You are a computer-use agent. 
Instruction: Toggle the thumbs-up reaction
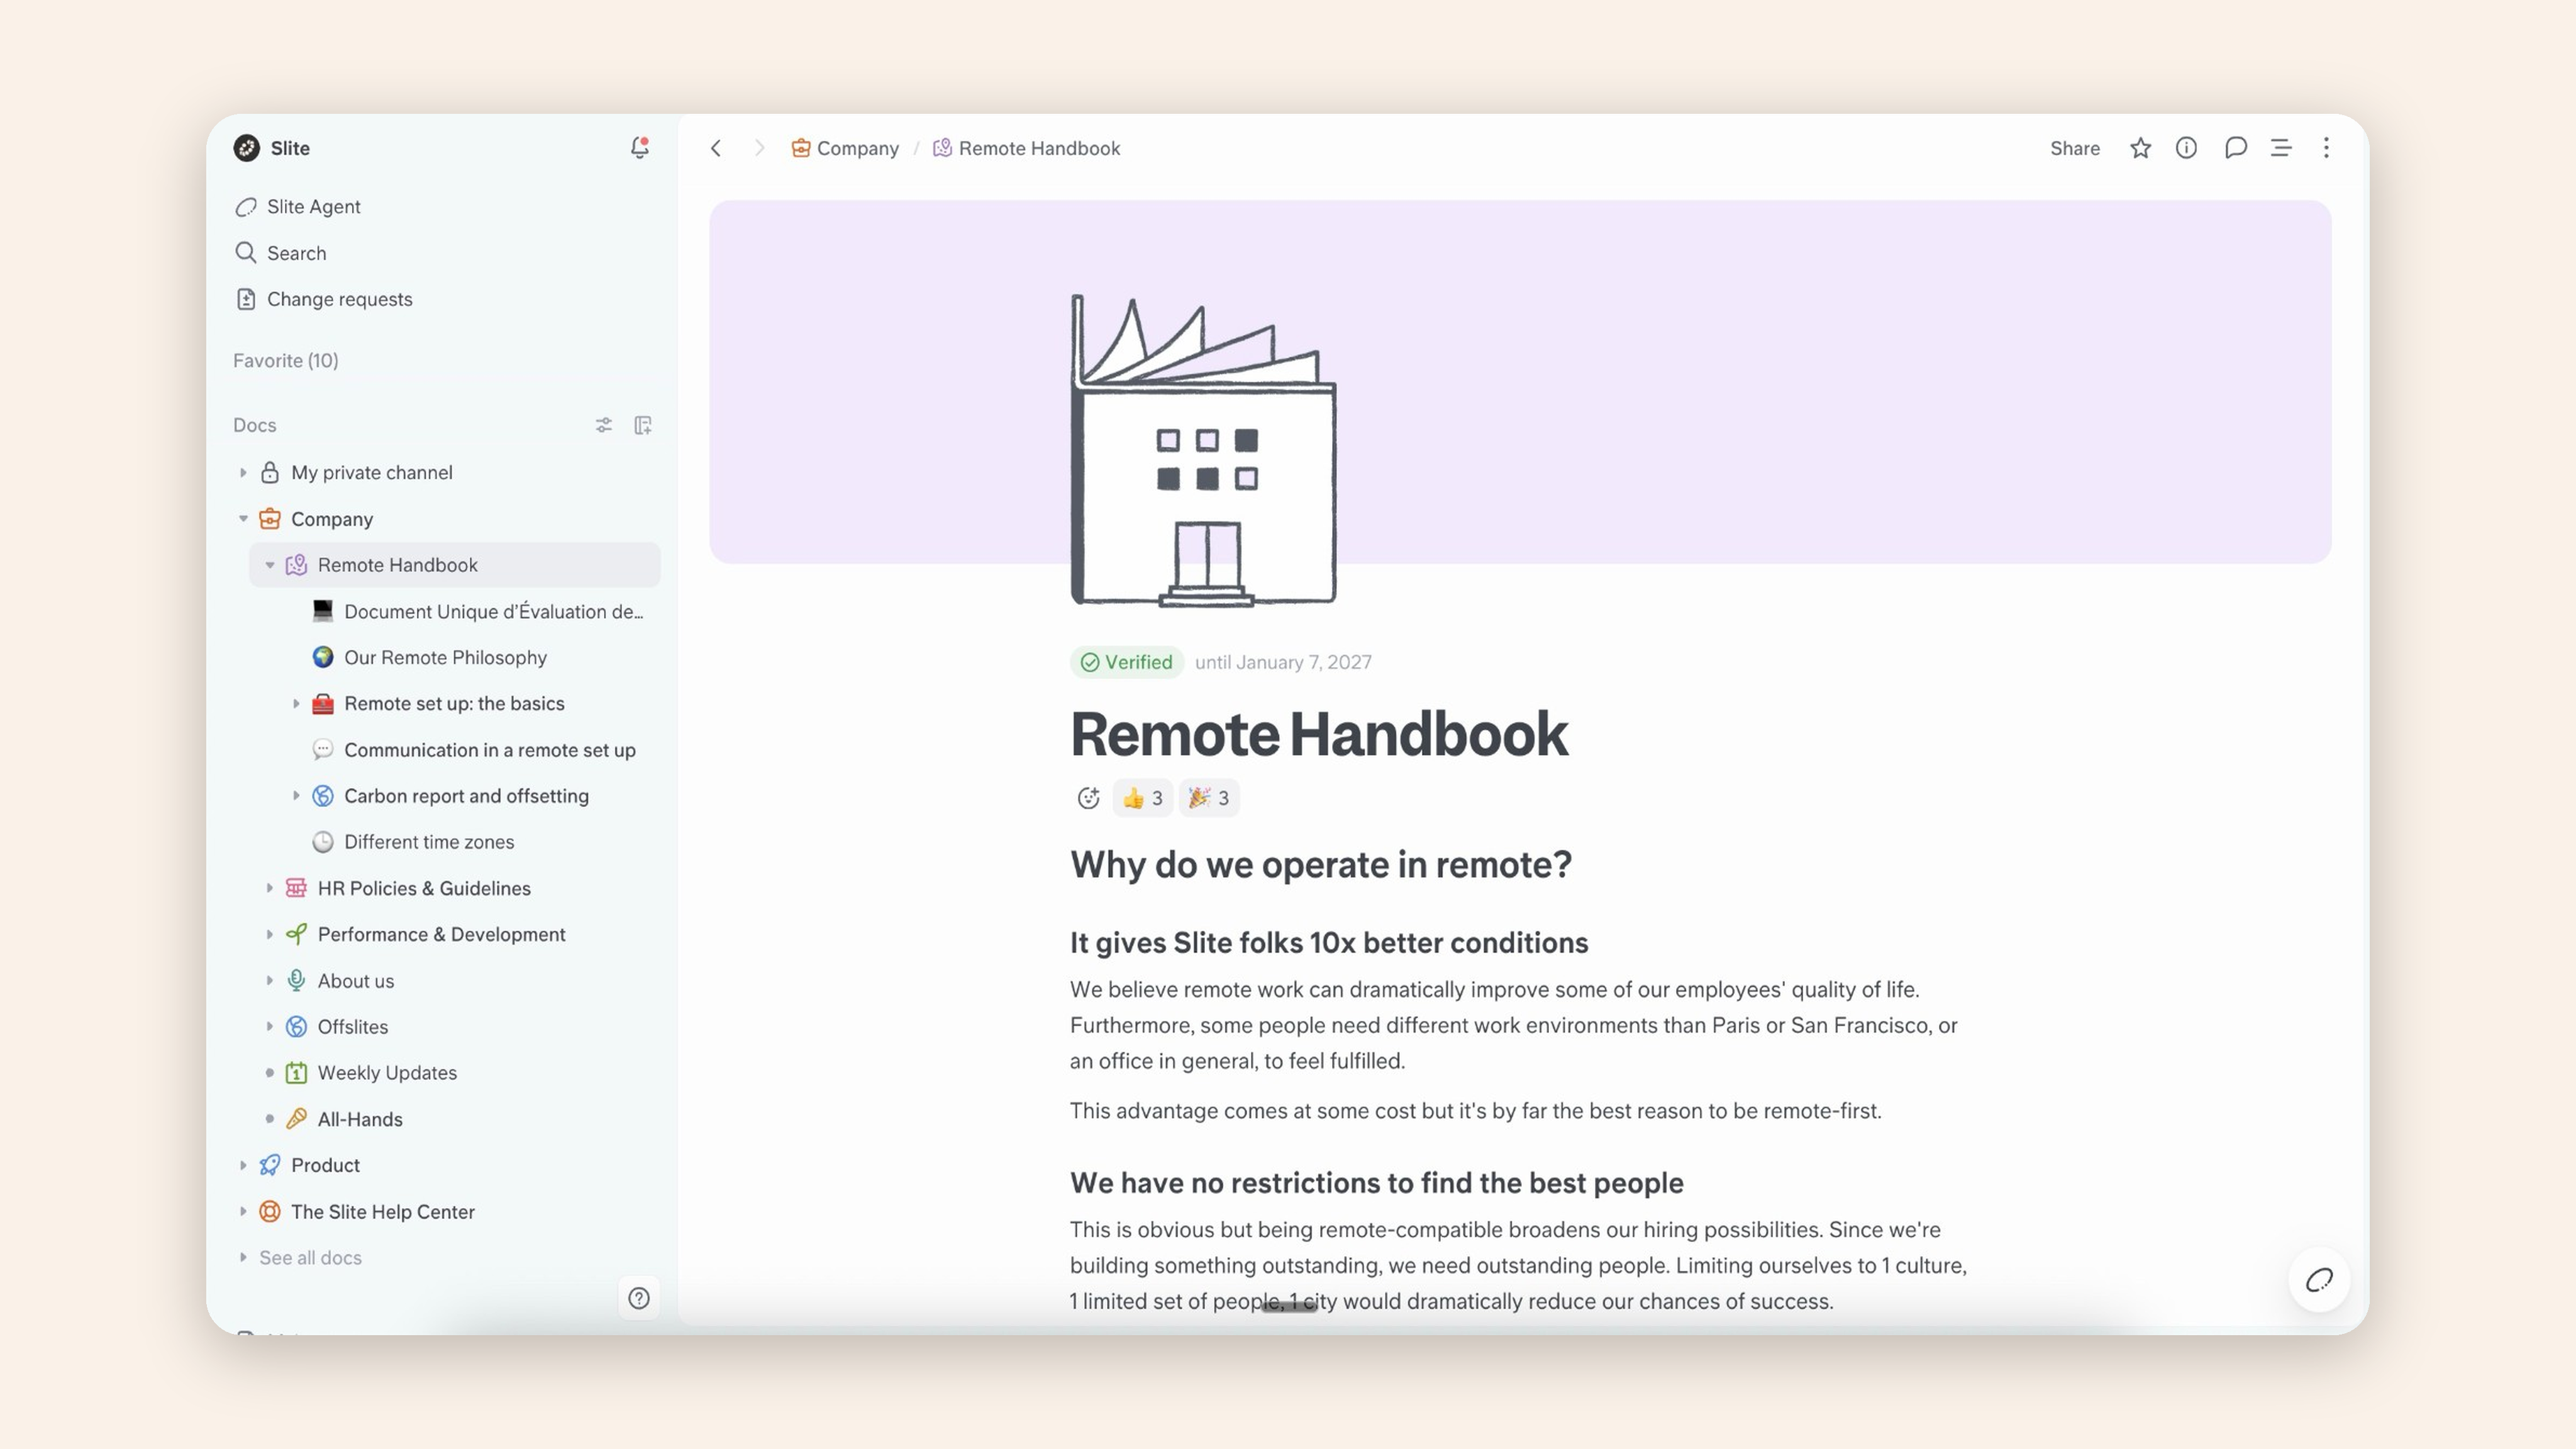[1142, 798]
